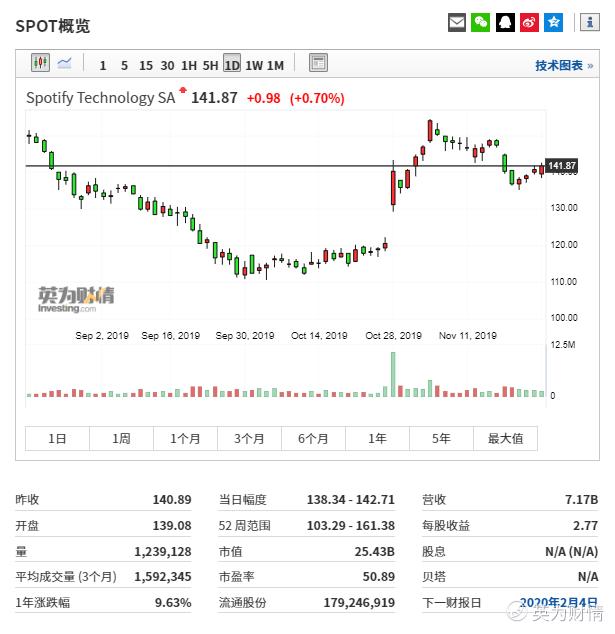The height and width of the screenshot is (634, 615).
Task: Select the 1 minute interval
Action: point(103,66)
